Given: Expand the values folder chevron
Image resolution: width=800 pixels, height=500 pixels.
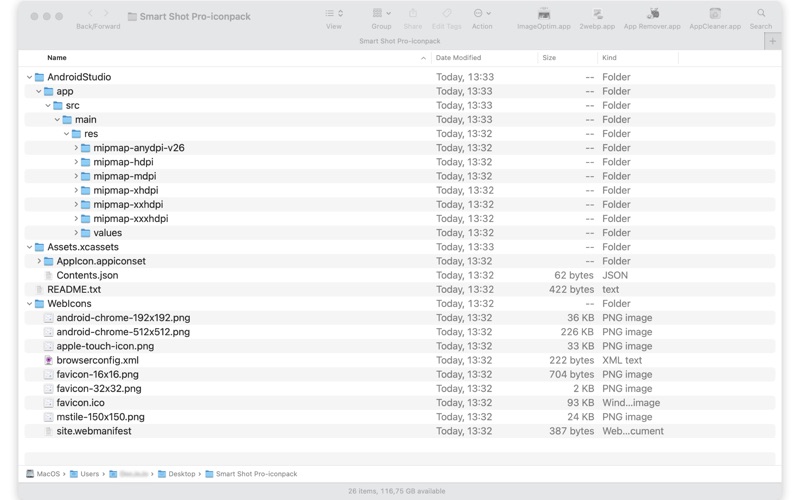Looking at the screenshot, I should (76, 233).
